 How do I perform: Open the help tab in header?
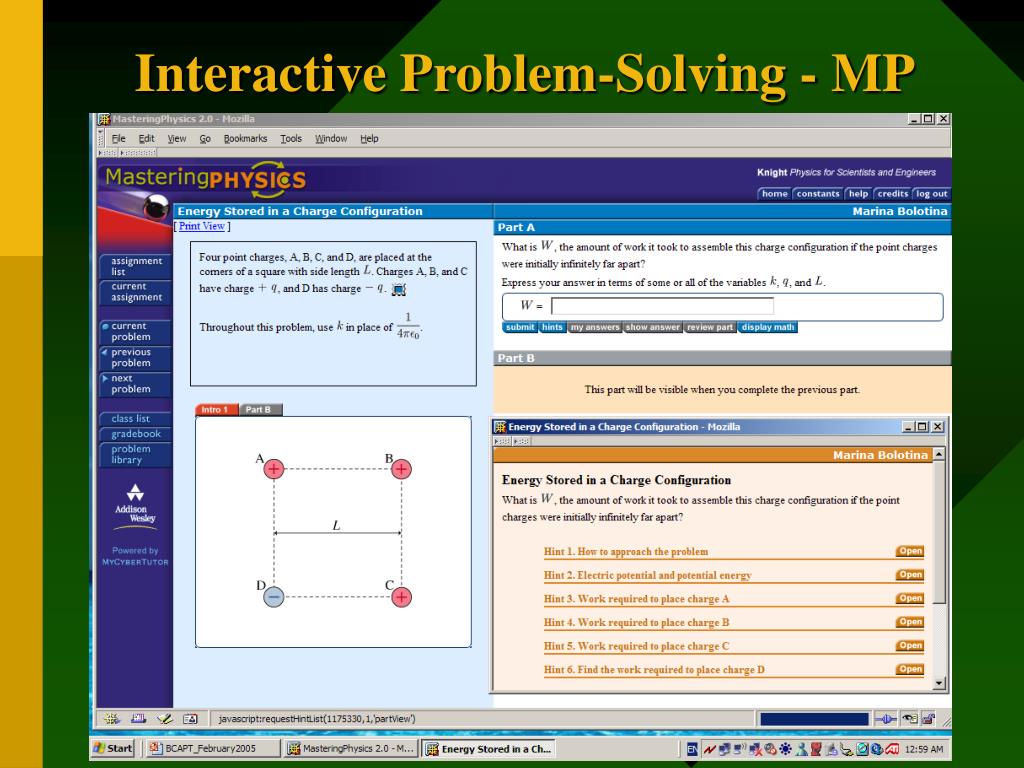(858, 194)
